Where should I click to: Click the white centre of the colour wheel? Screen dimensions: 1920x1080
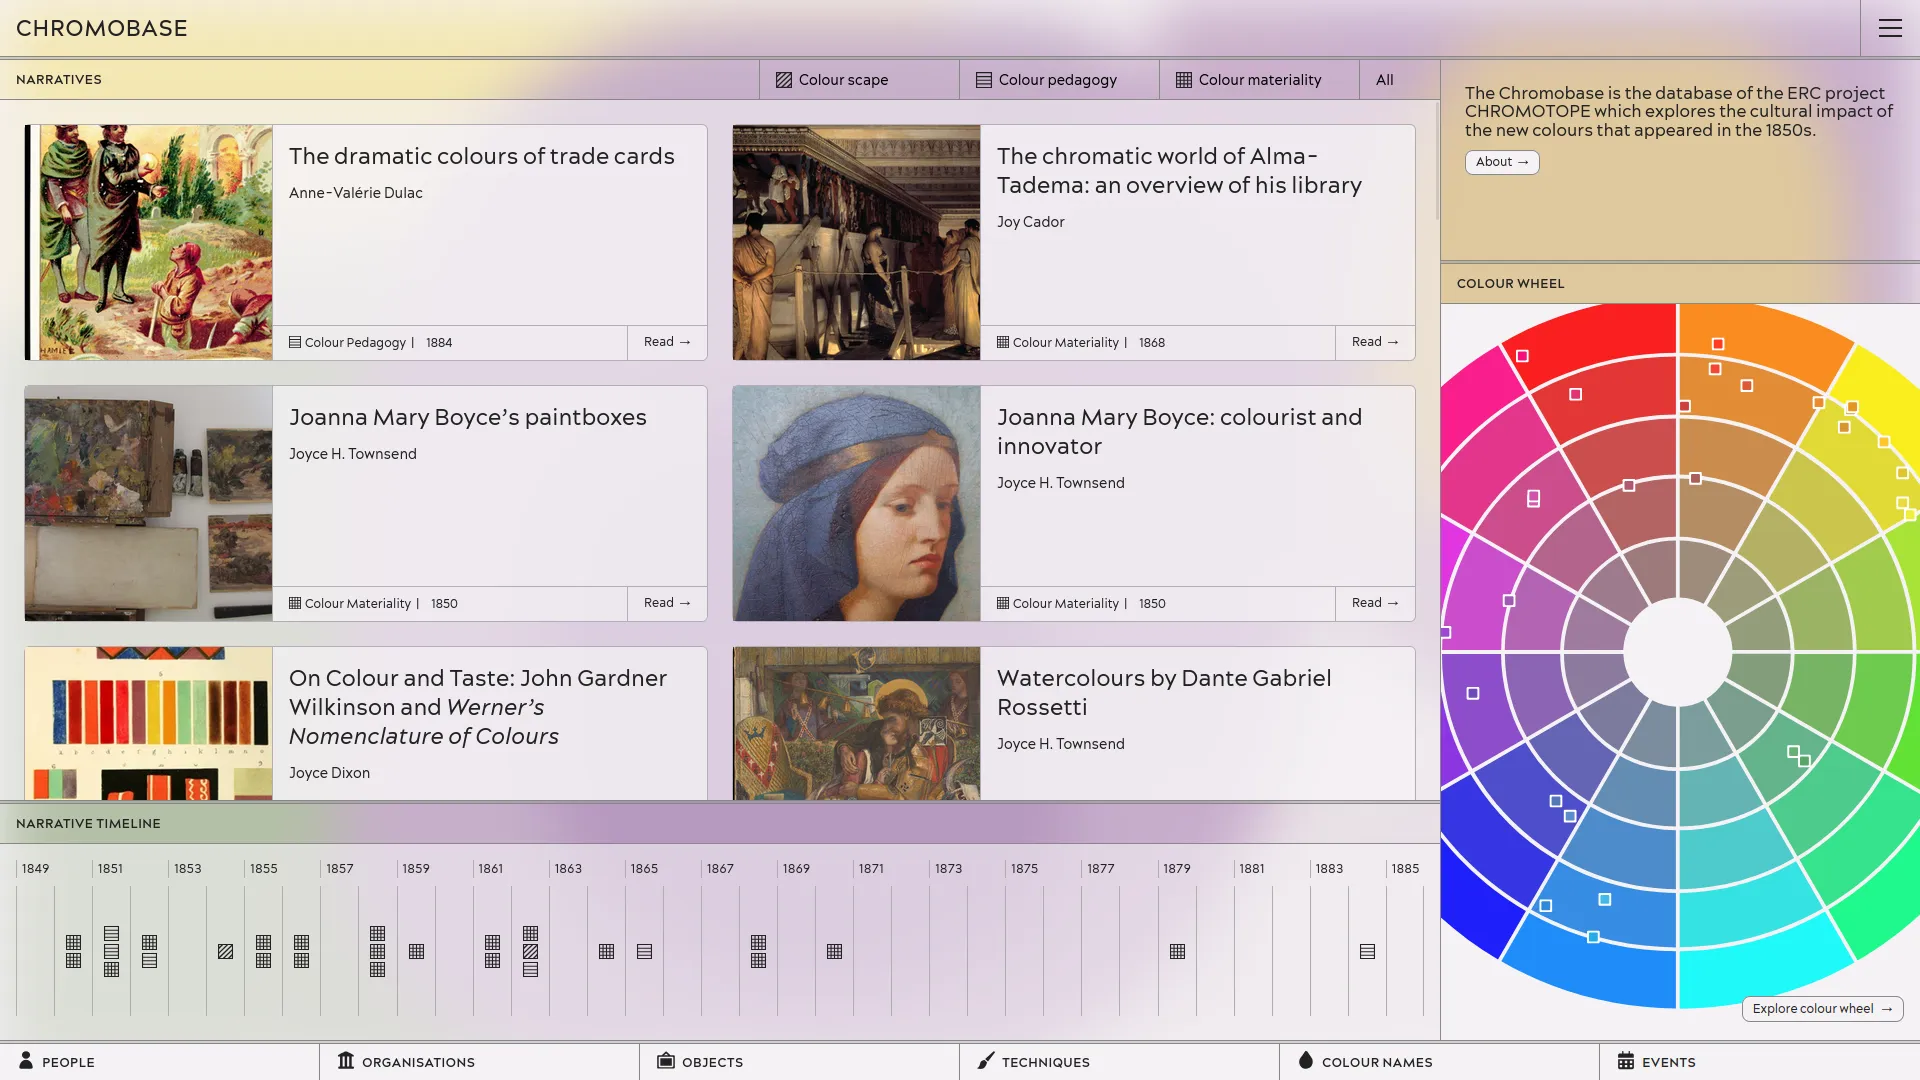click(1677, 652)
